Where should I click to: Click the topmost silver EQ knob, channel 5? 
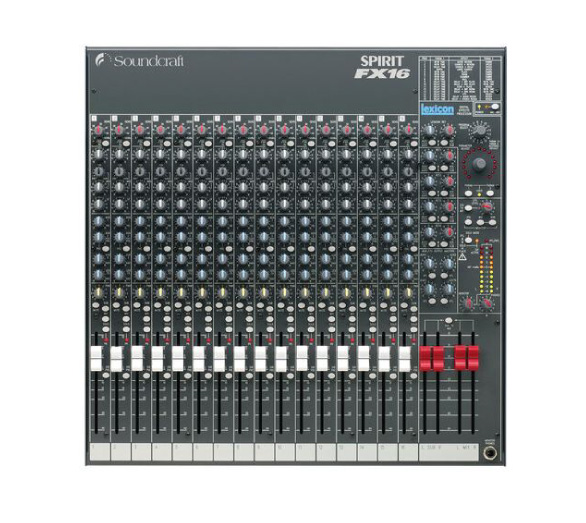pos(181,154)
